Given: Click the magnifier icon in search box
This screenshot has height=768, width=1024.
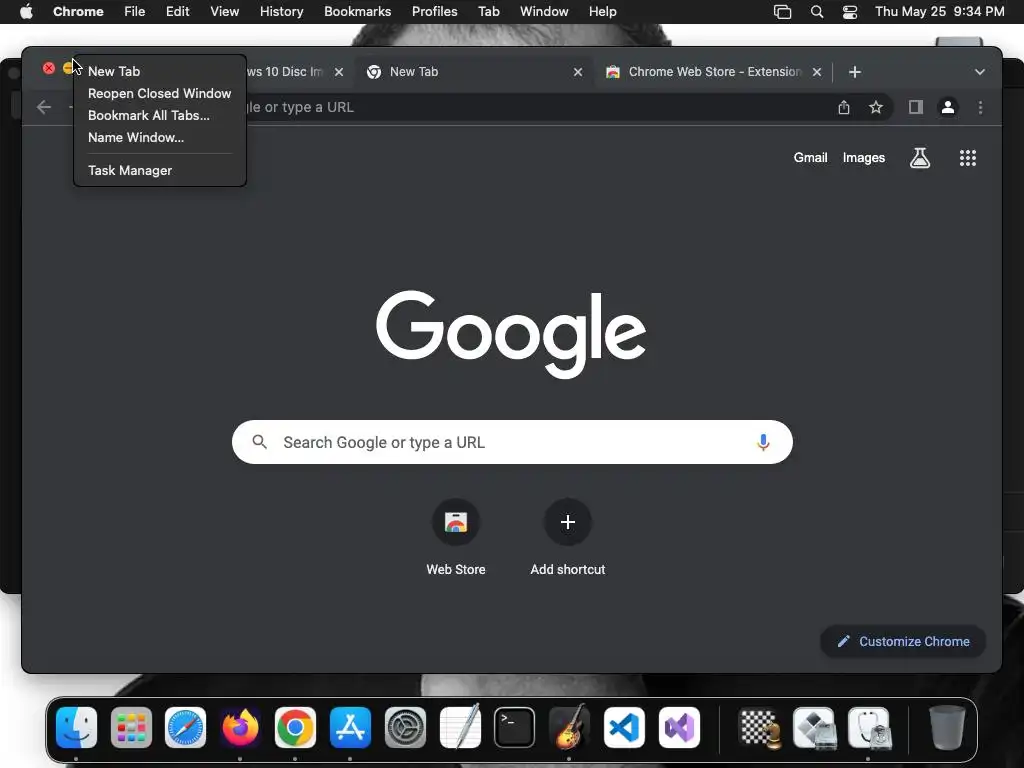Looking at the screenshot, I should 259,442.
